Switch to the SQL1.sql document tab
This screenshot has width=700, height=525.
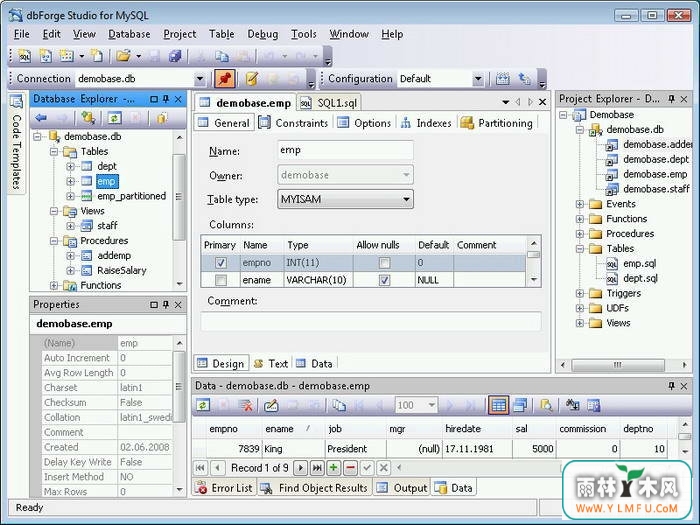329,103
